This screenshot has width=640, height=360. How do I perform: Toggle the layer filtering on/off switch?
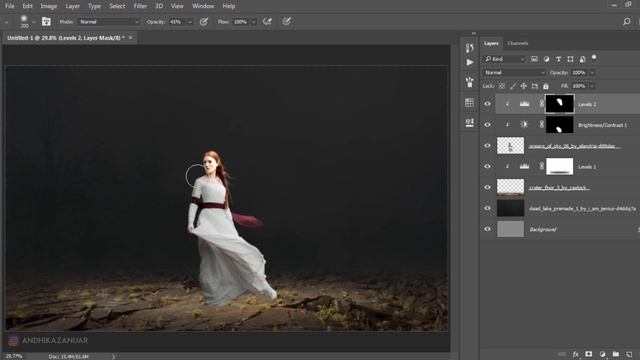(594, 58)
